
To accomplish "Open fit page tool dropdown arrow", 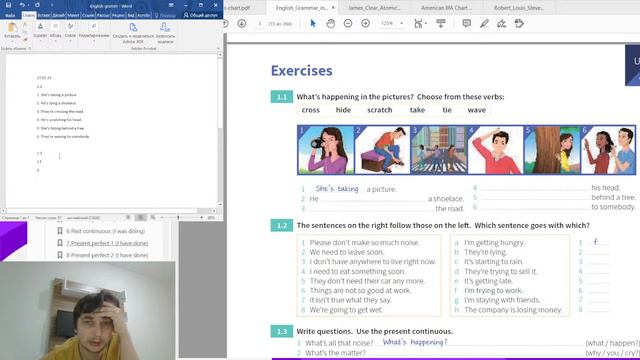I will (x=426, y=24).
